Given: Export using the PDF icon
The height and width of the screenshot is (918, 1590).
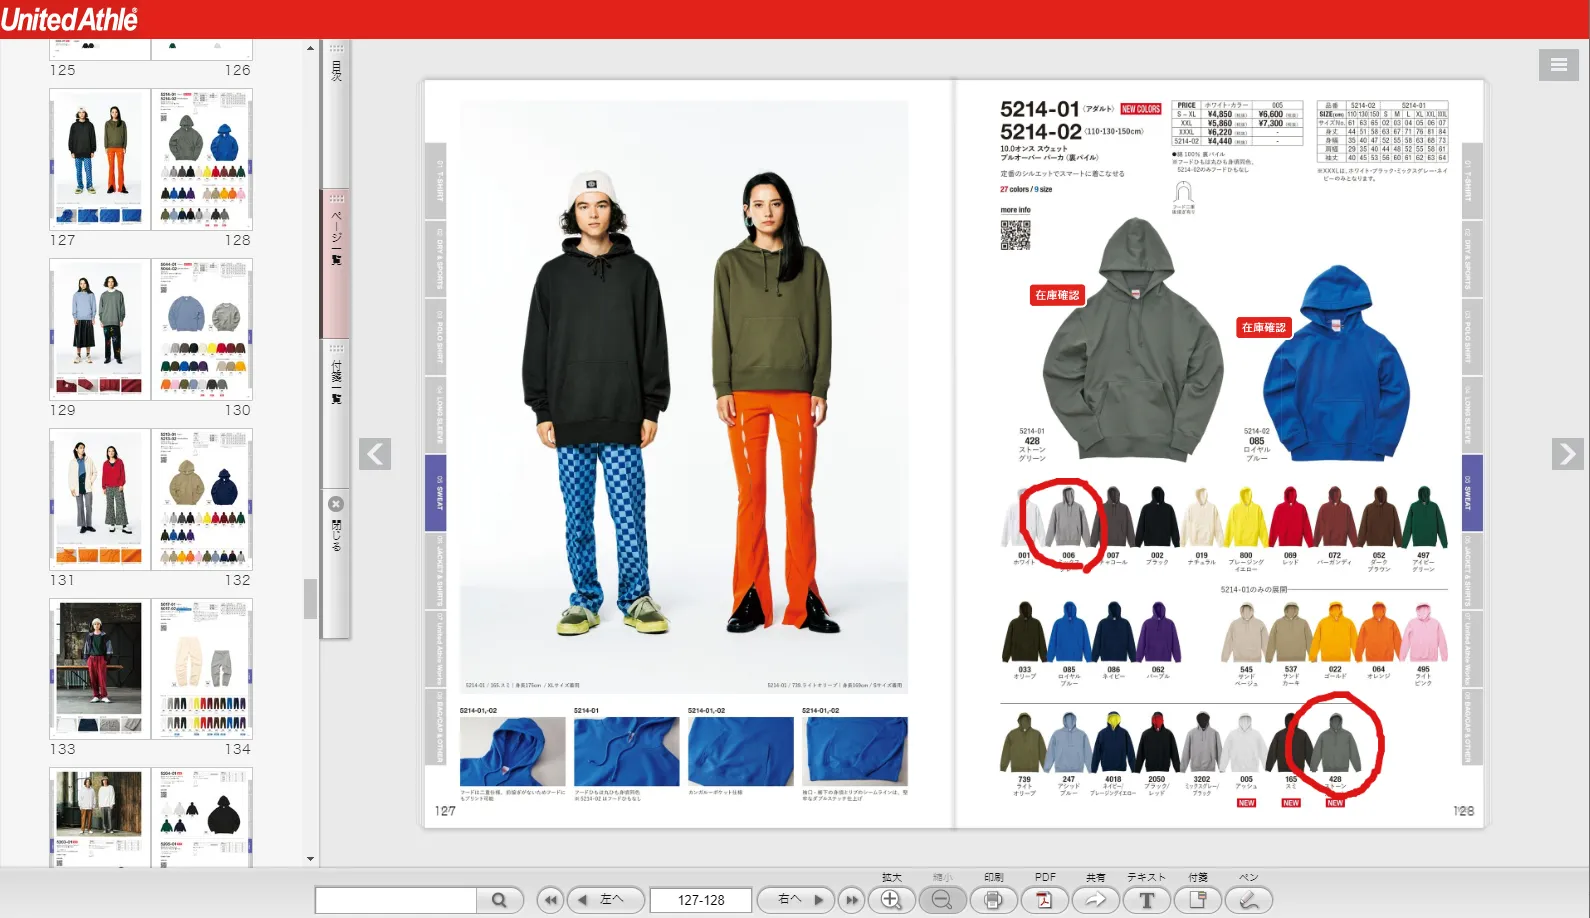Looking at the screenshot, I should [1044, 900].
